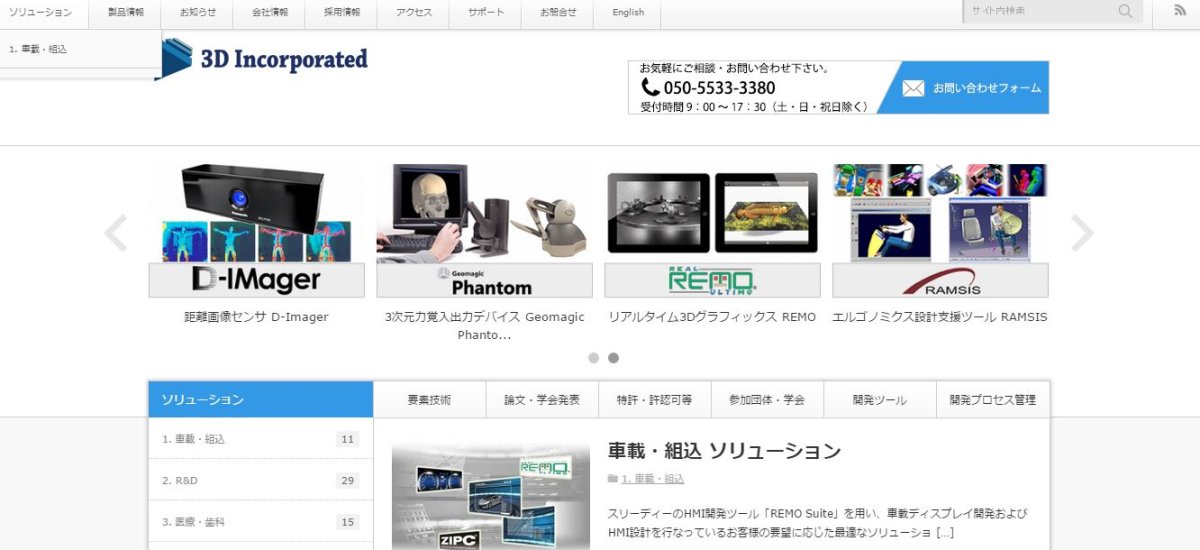Image resolution: width=1200 pixels, height=550 pixels.
Task: Click the phone number 050-5533-3380
Action: coord(719,88)
